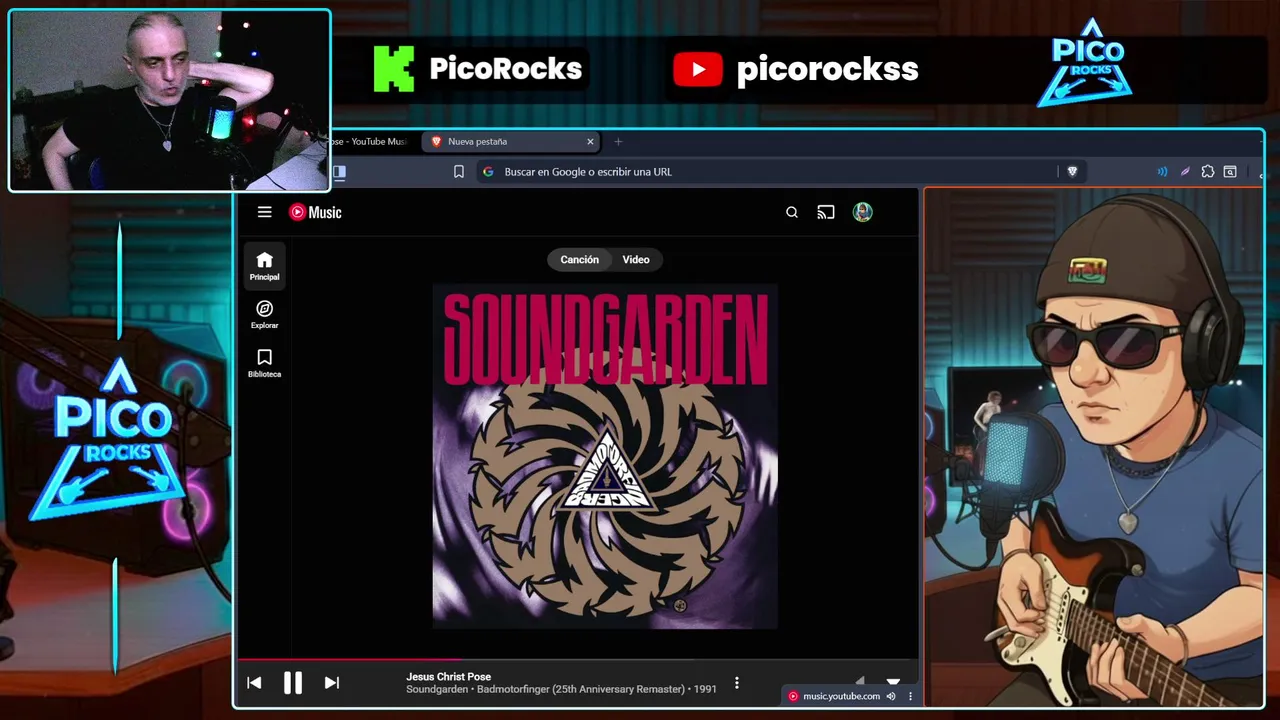The image size is (1280, 720).
Task: Open options menu of music.youtube.com popup
Action: tap(910, 696)
